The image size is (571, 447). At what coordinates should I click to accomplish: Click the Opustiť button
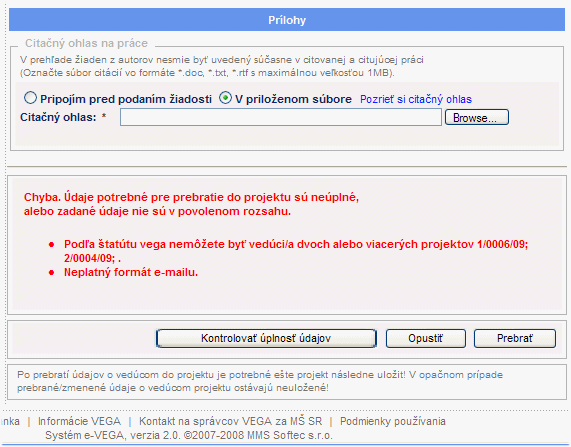(426, 338)
